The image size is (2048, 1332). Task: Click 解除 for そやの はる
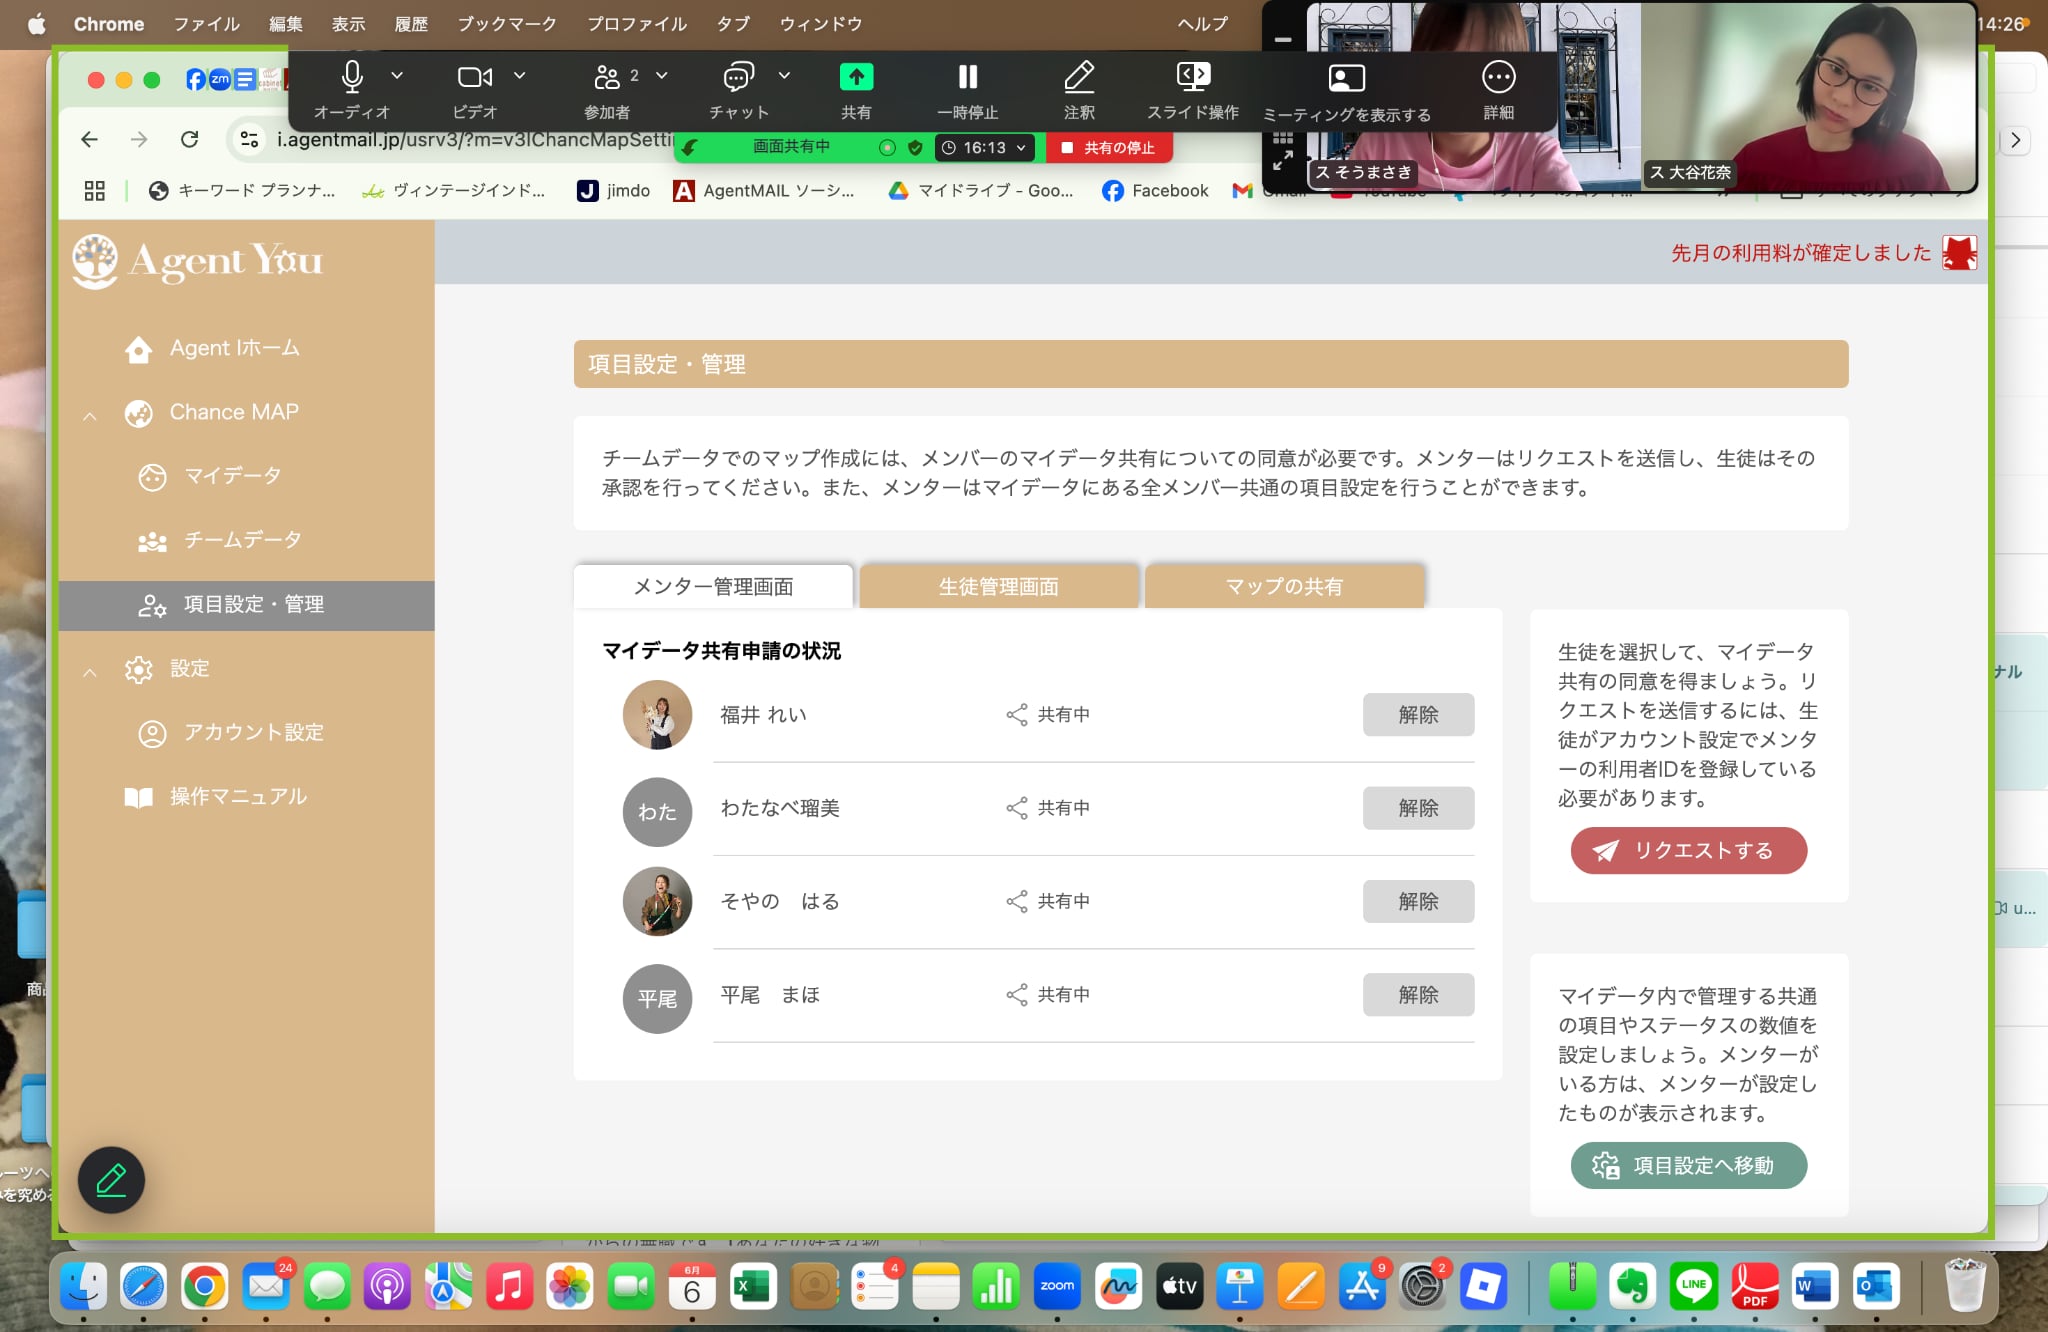click(1418, 901)
